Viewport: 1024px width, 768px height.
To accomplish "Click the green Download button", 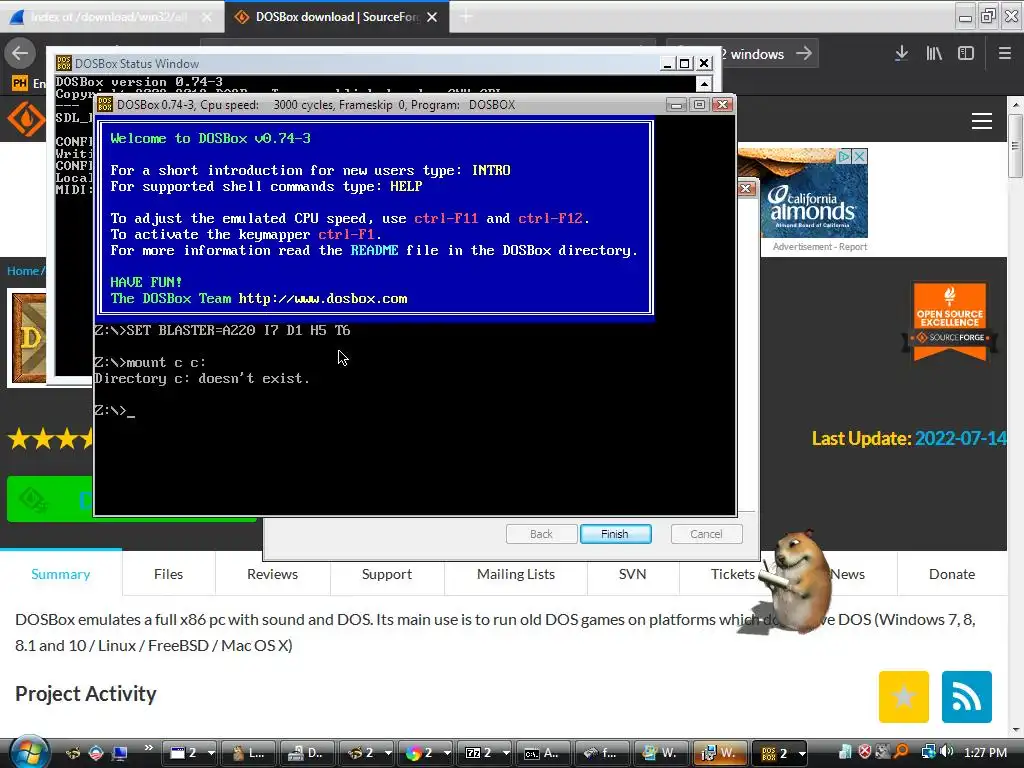I will click(50, 500).
